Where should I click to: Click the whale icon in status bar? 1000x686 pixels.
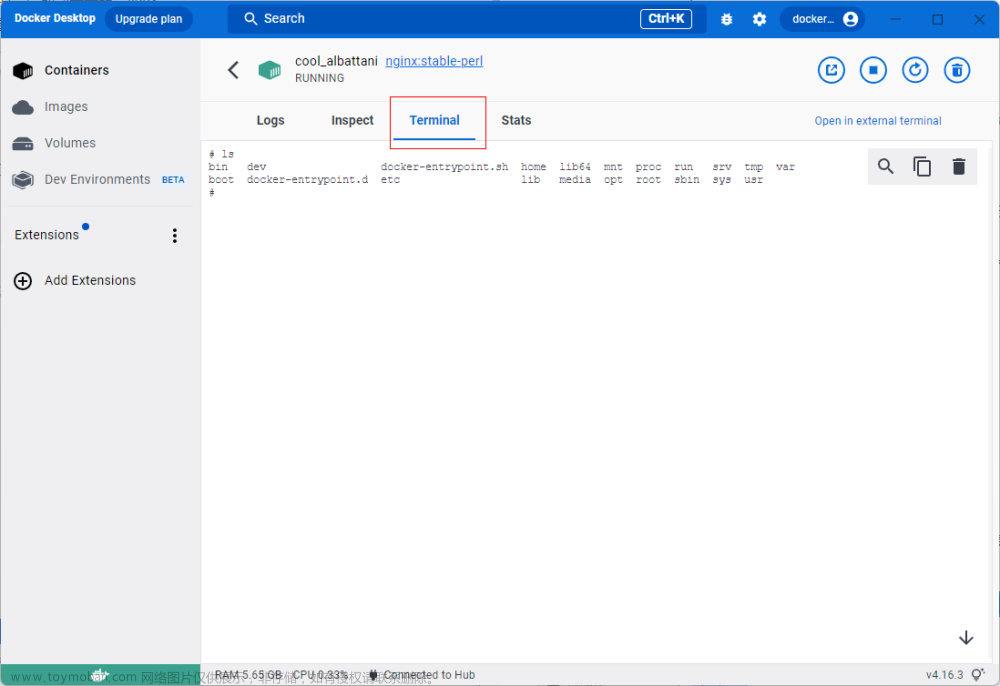[99, 675]
